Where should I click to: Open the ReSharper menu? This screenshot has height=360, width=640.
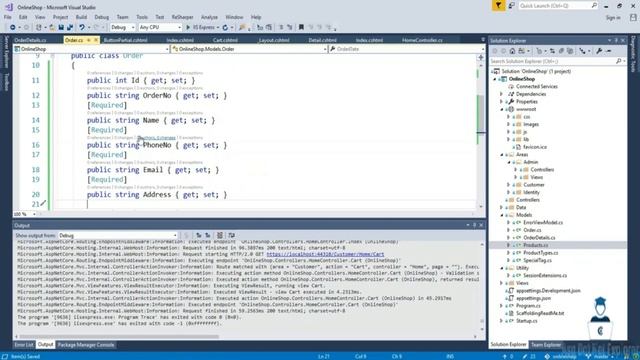[x=182, y=17]
